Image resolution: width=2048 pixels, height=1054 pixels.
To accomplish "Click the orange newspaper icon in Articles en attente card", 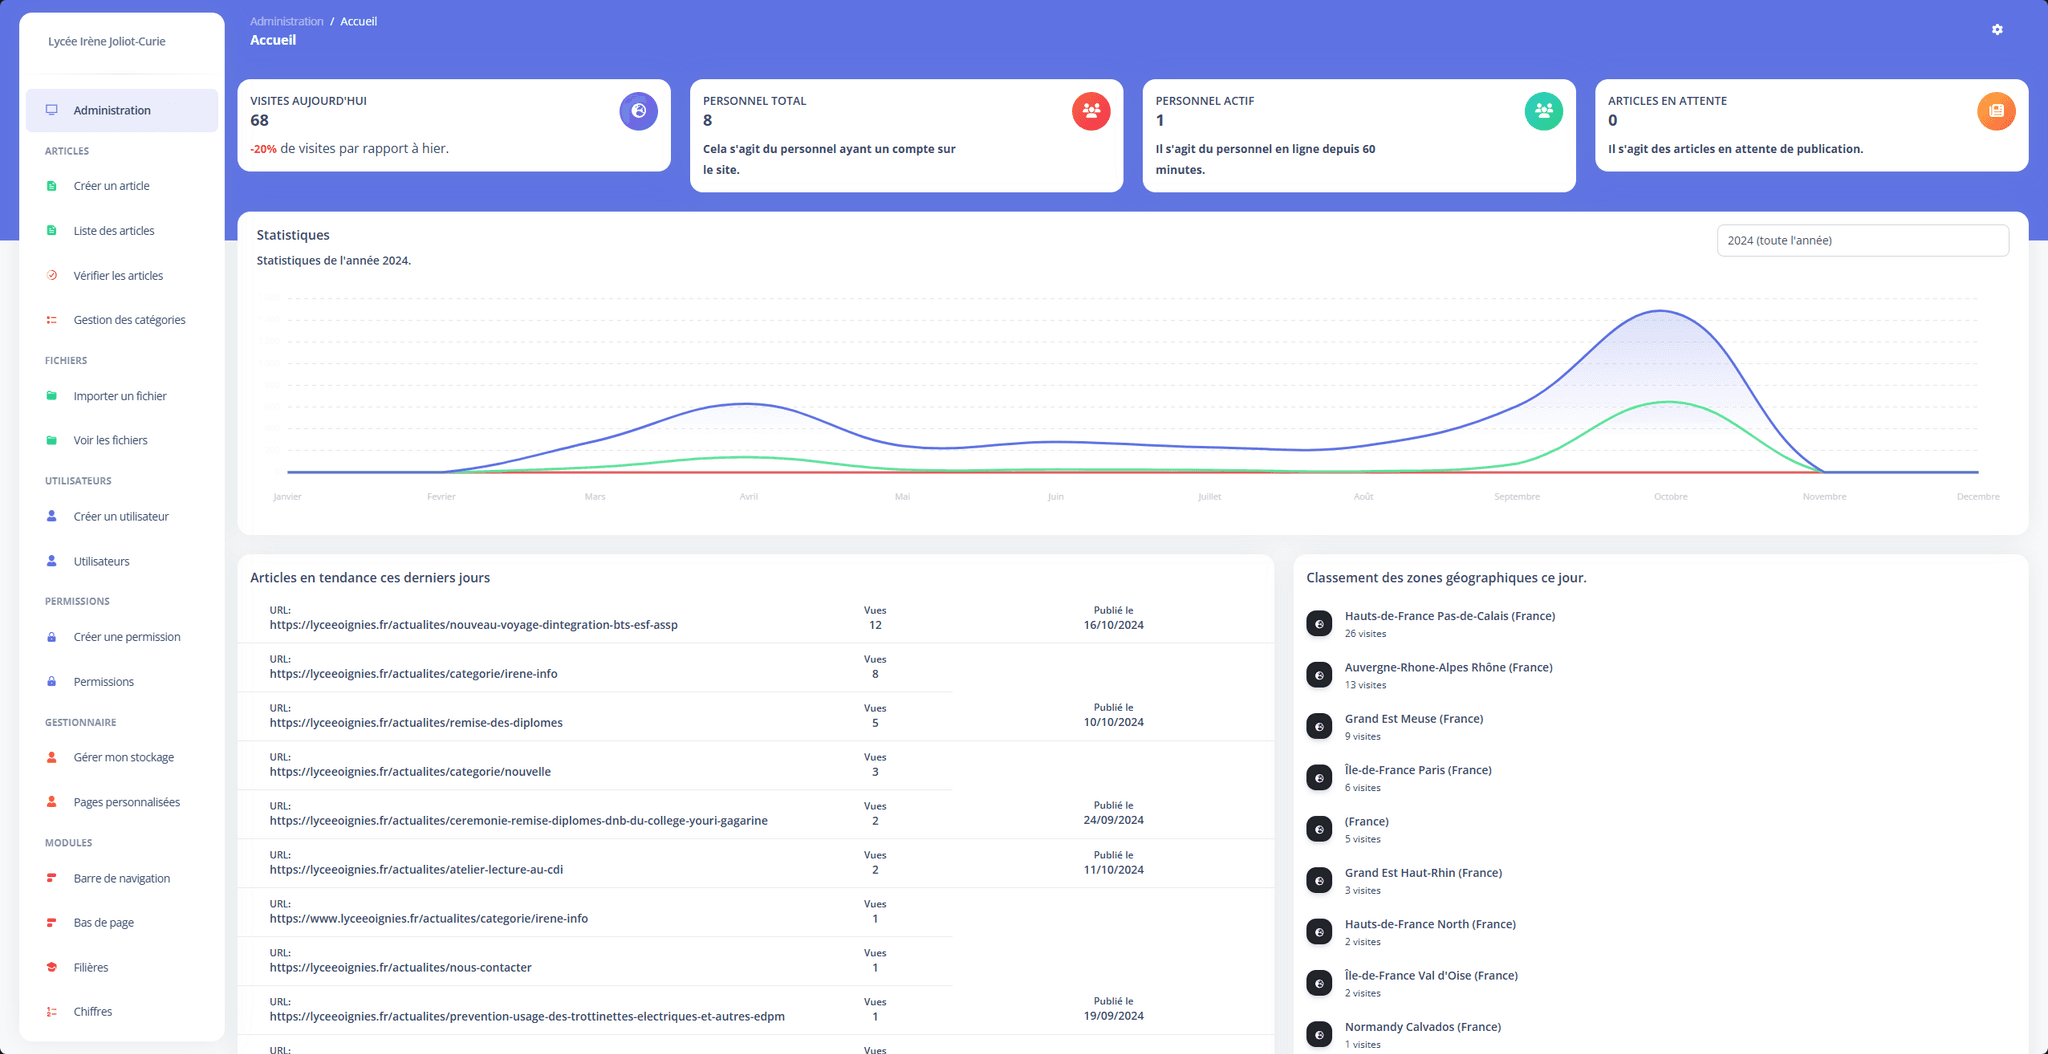I will 1996,111.
